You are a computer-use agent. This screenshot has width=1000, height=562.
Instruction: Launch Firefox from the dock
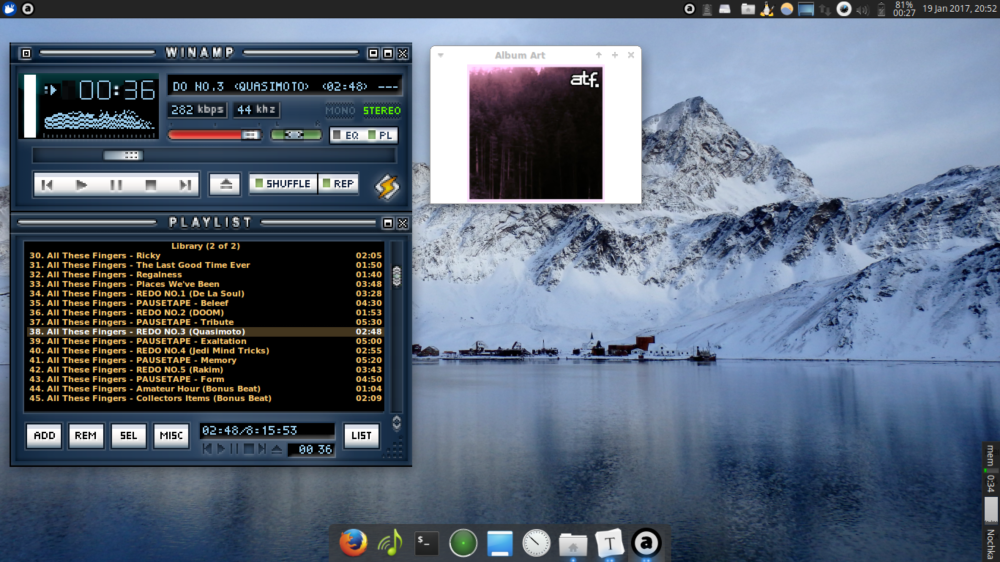(x=353, y=543)
